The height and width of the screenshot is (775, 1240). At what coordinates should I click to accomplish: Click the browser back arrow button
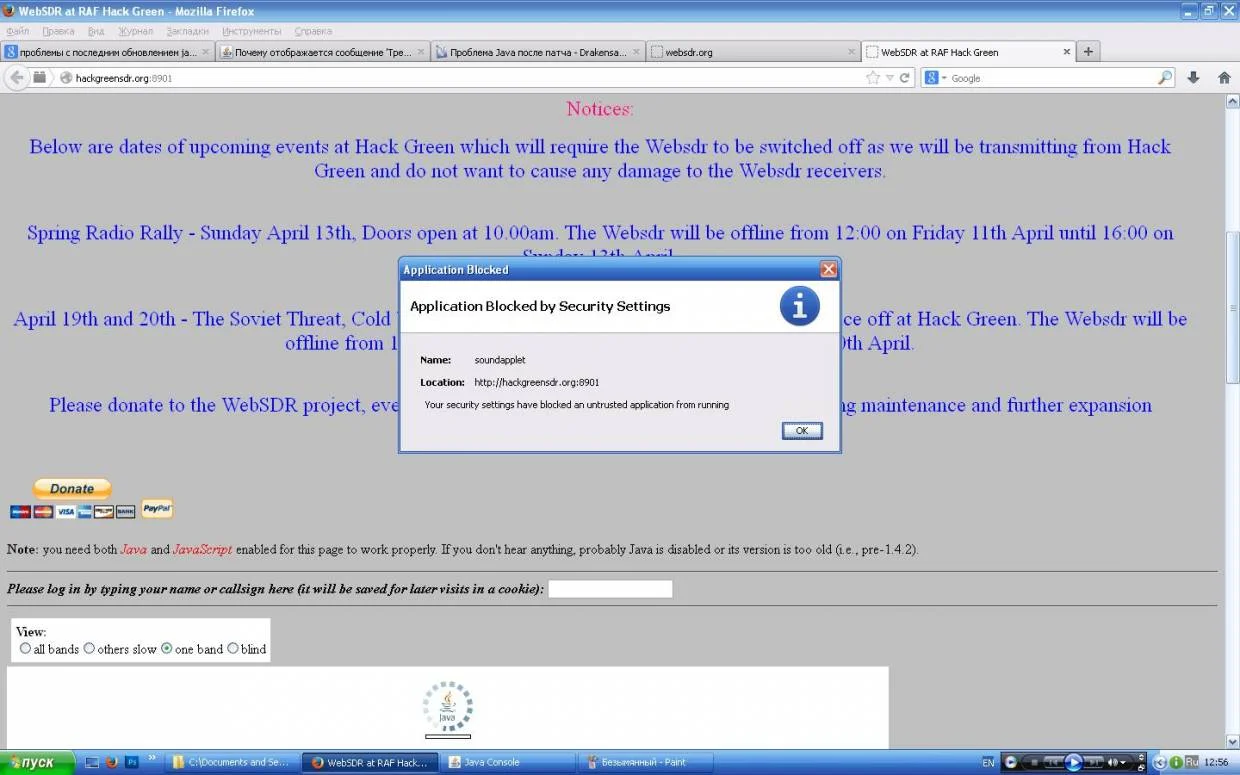[x=16, y=77]
